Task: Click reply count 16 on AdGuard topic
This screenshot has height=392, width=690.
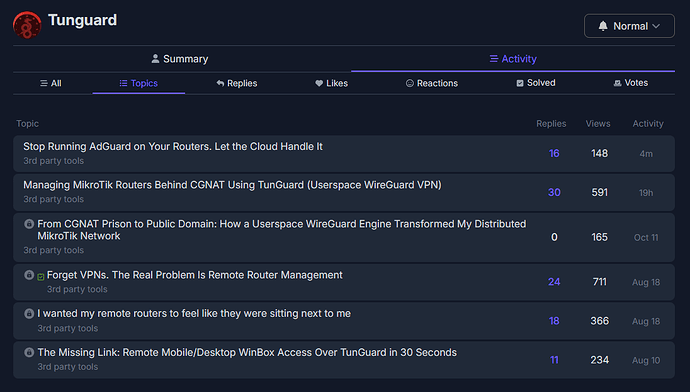Action: [554, 154]
